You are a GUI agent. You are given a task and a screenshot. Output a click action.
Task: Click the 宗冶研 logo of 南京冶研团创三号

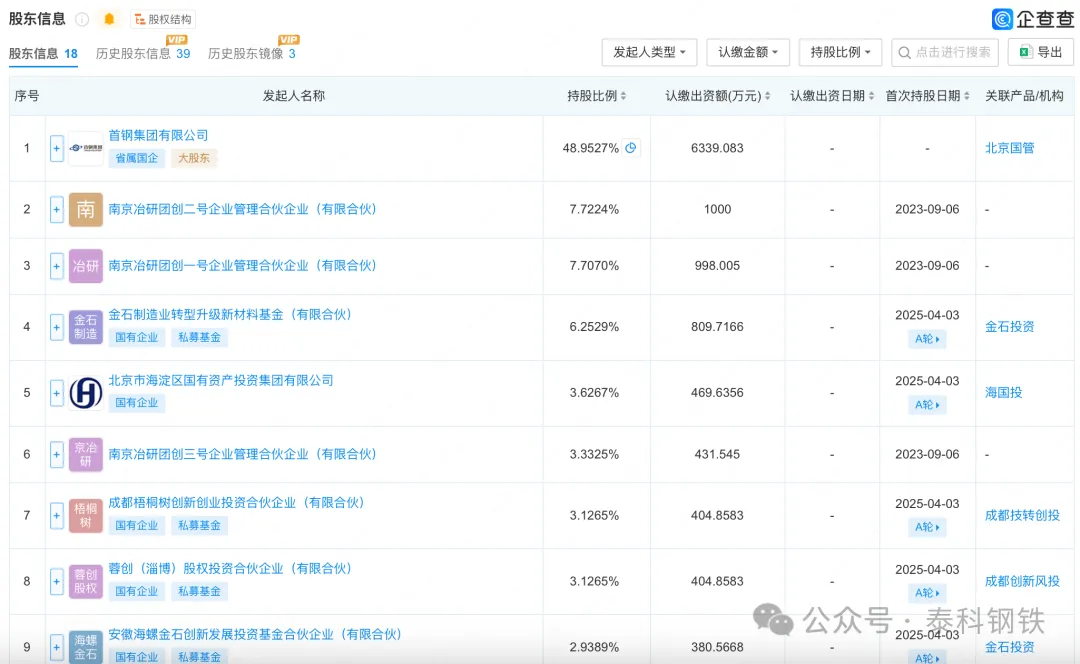pyautogui.click(x=85, y=455)
